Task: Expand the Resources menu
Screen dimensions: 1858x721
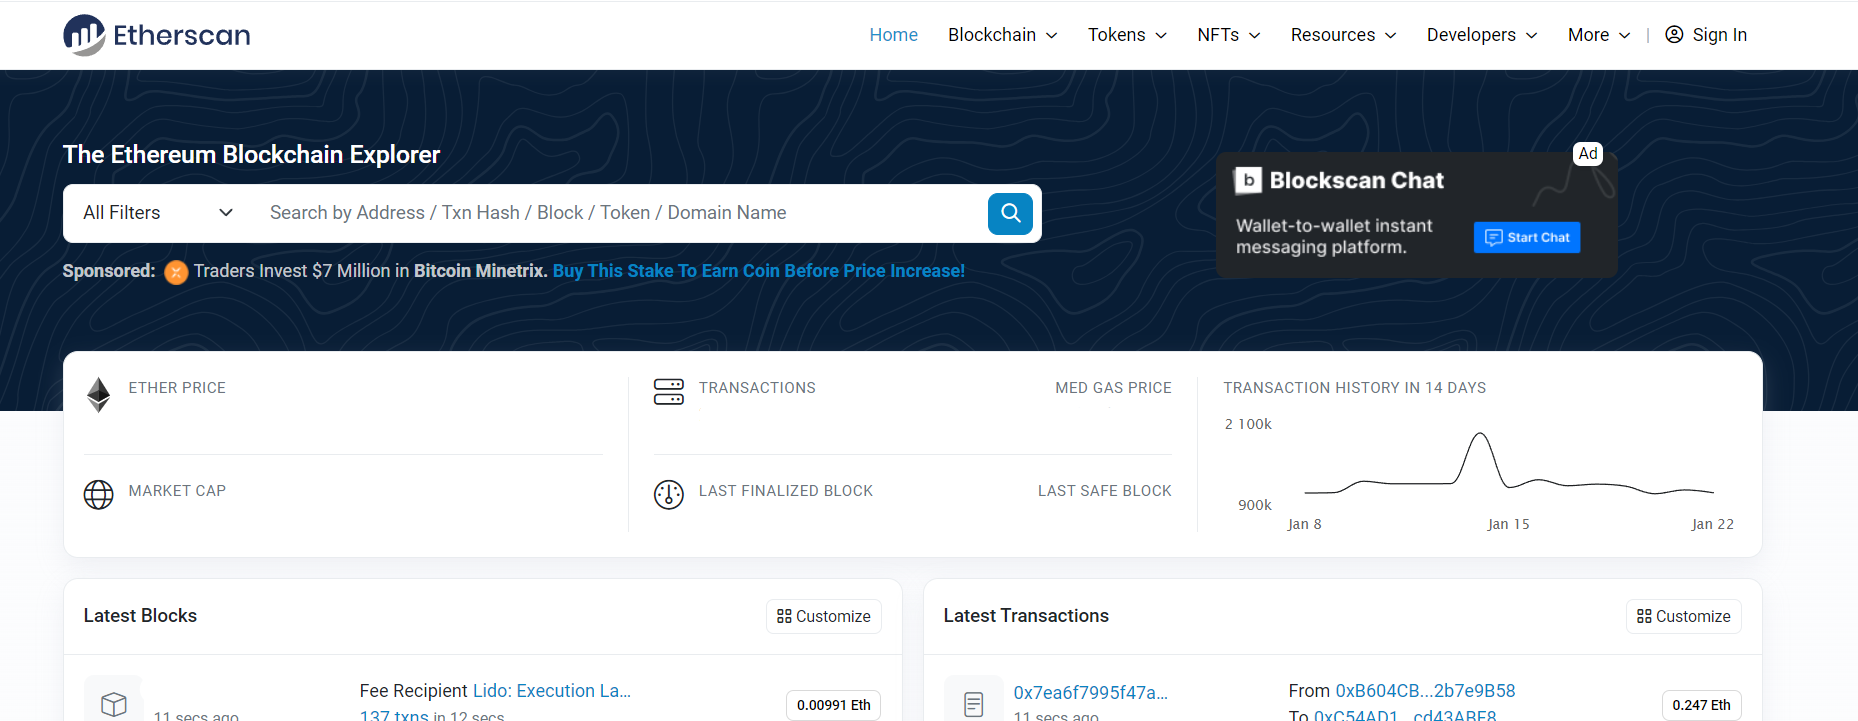Action: pos(1344,35)
